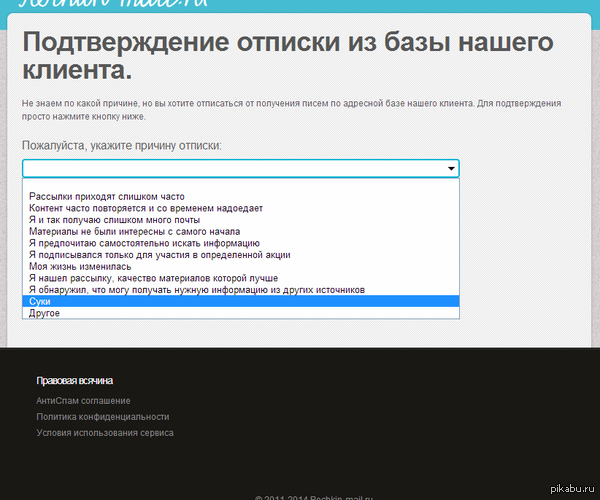Click the dropdown arrow of reason selector
Screen dimensions: 600x500
pos(451,169)
